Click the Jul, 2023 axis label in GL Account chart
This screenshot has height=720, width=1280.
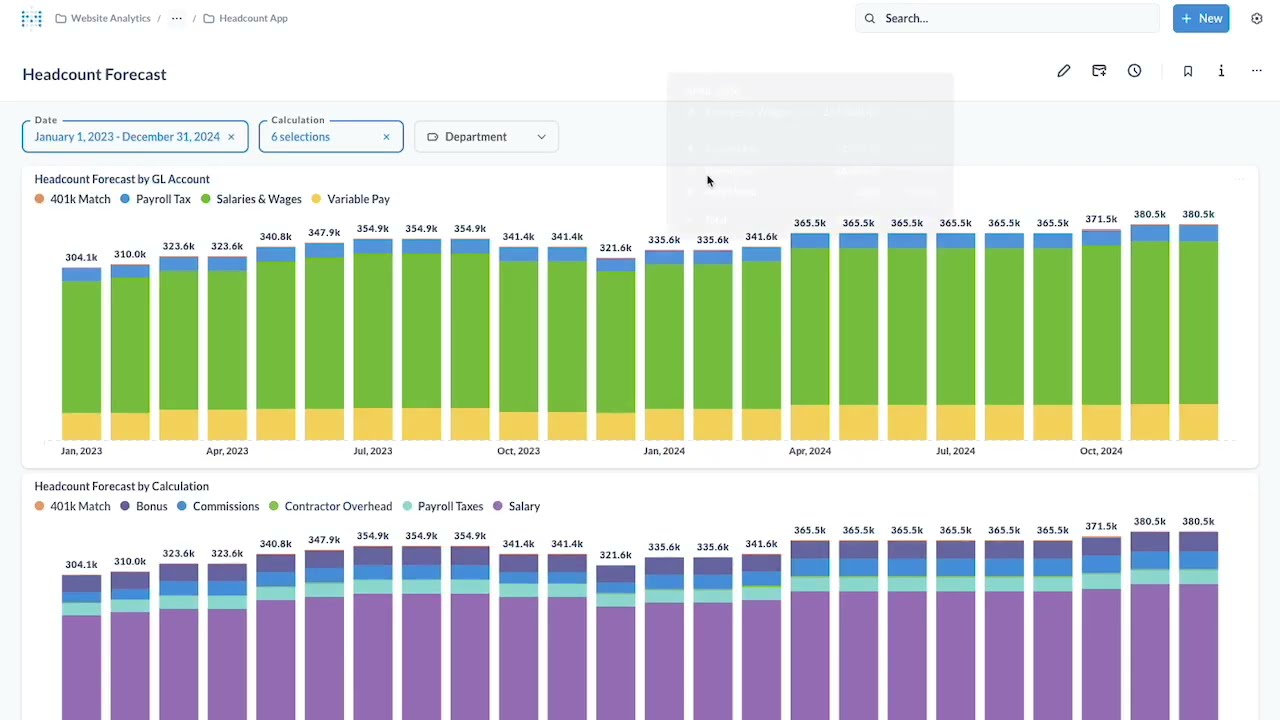coord(373,451)
